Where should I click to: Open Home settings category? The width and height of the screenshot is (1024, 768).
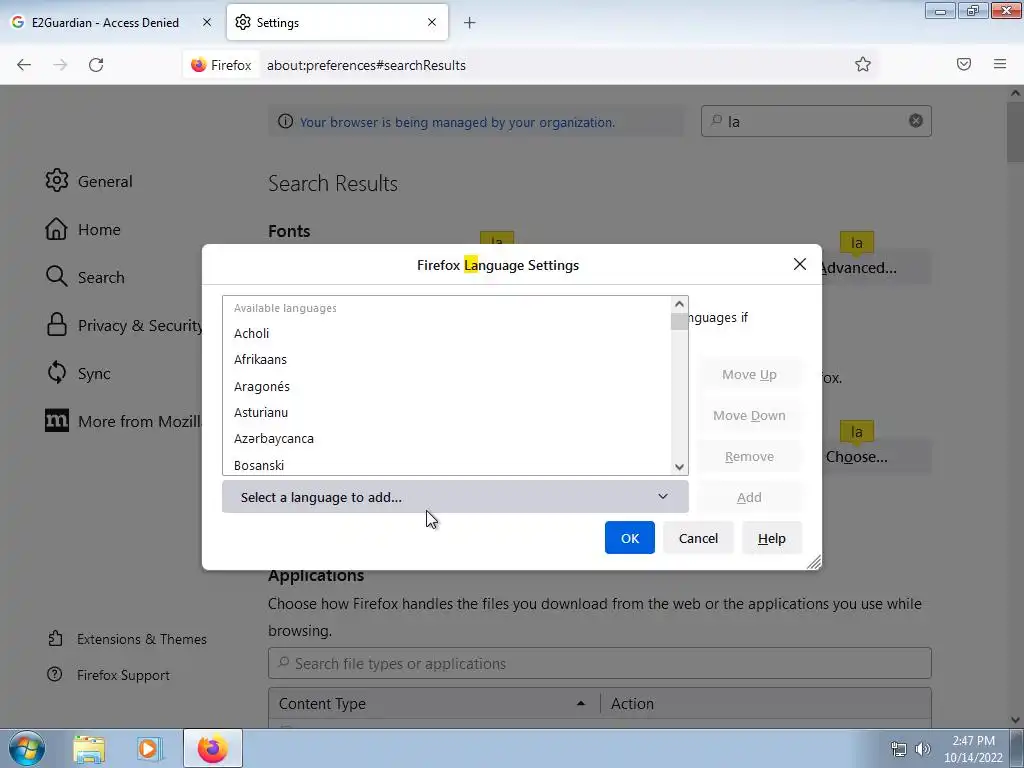(x=83, y=229)
